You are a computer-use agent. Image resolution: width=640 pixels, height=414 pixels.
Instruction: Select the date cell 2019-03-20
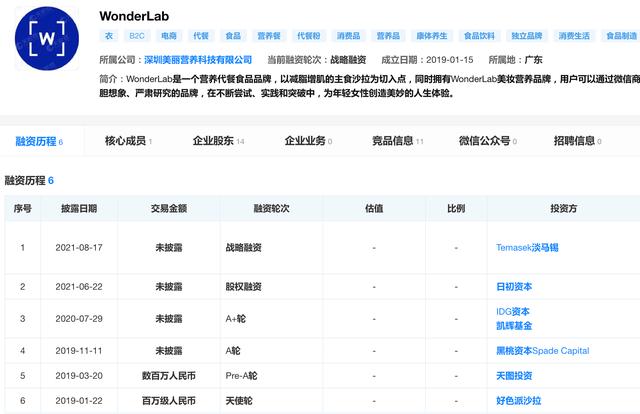point(79,376)
